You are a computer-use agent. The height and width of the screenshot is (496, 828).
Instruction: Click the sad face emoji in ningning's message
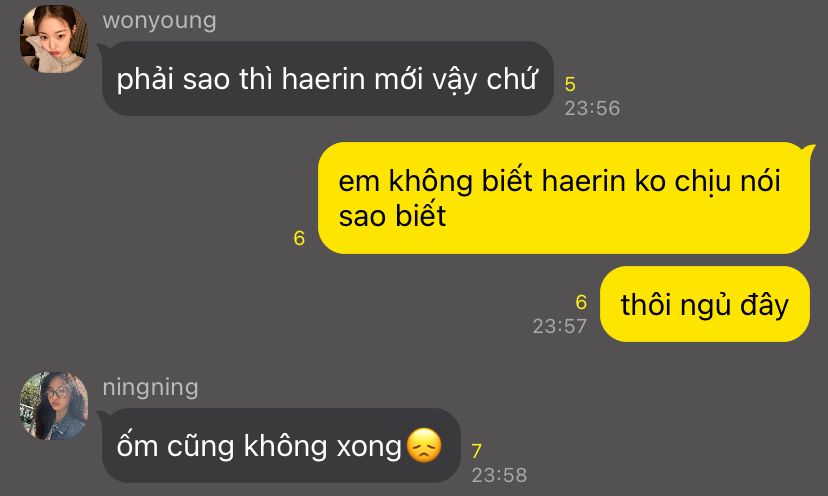pyautogui.click(x=424, y=446)
